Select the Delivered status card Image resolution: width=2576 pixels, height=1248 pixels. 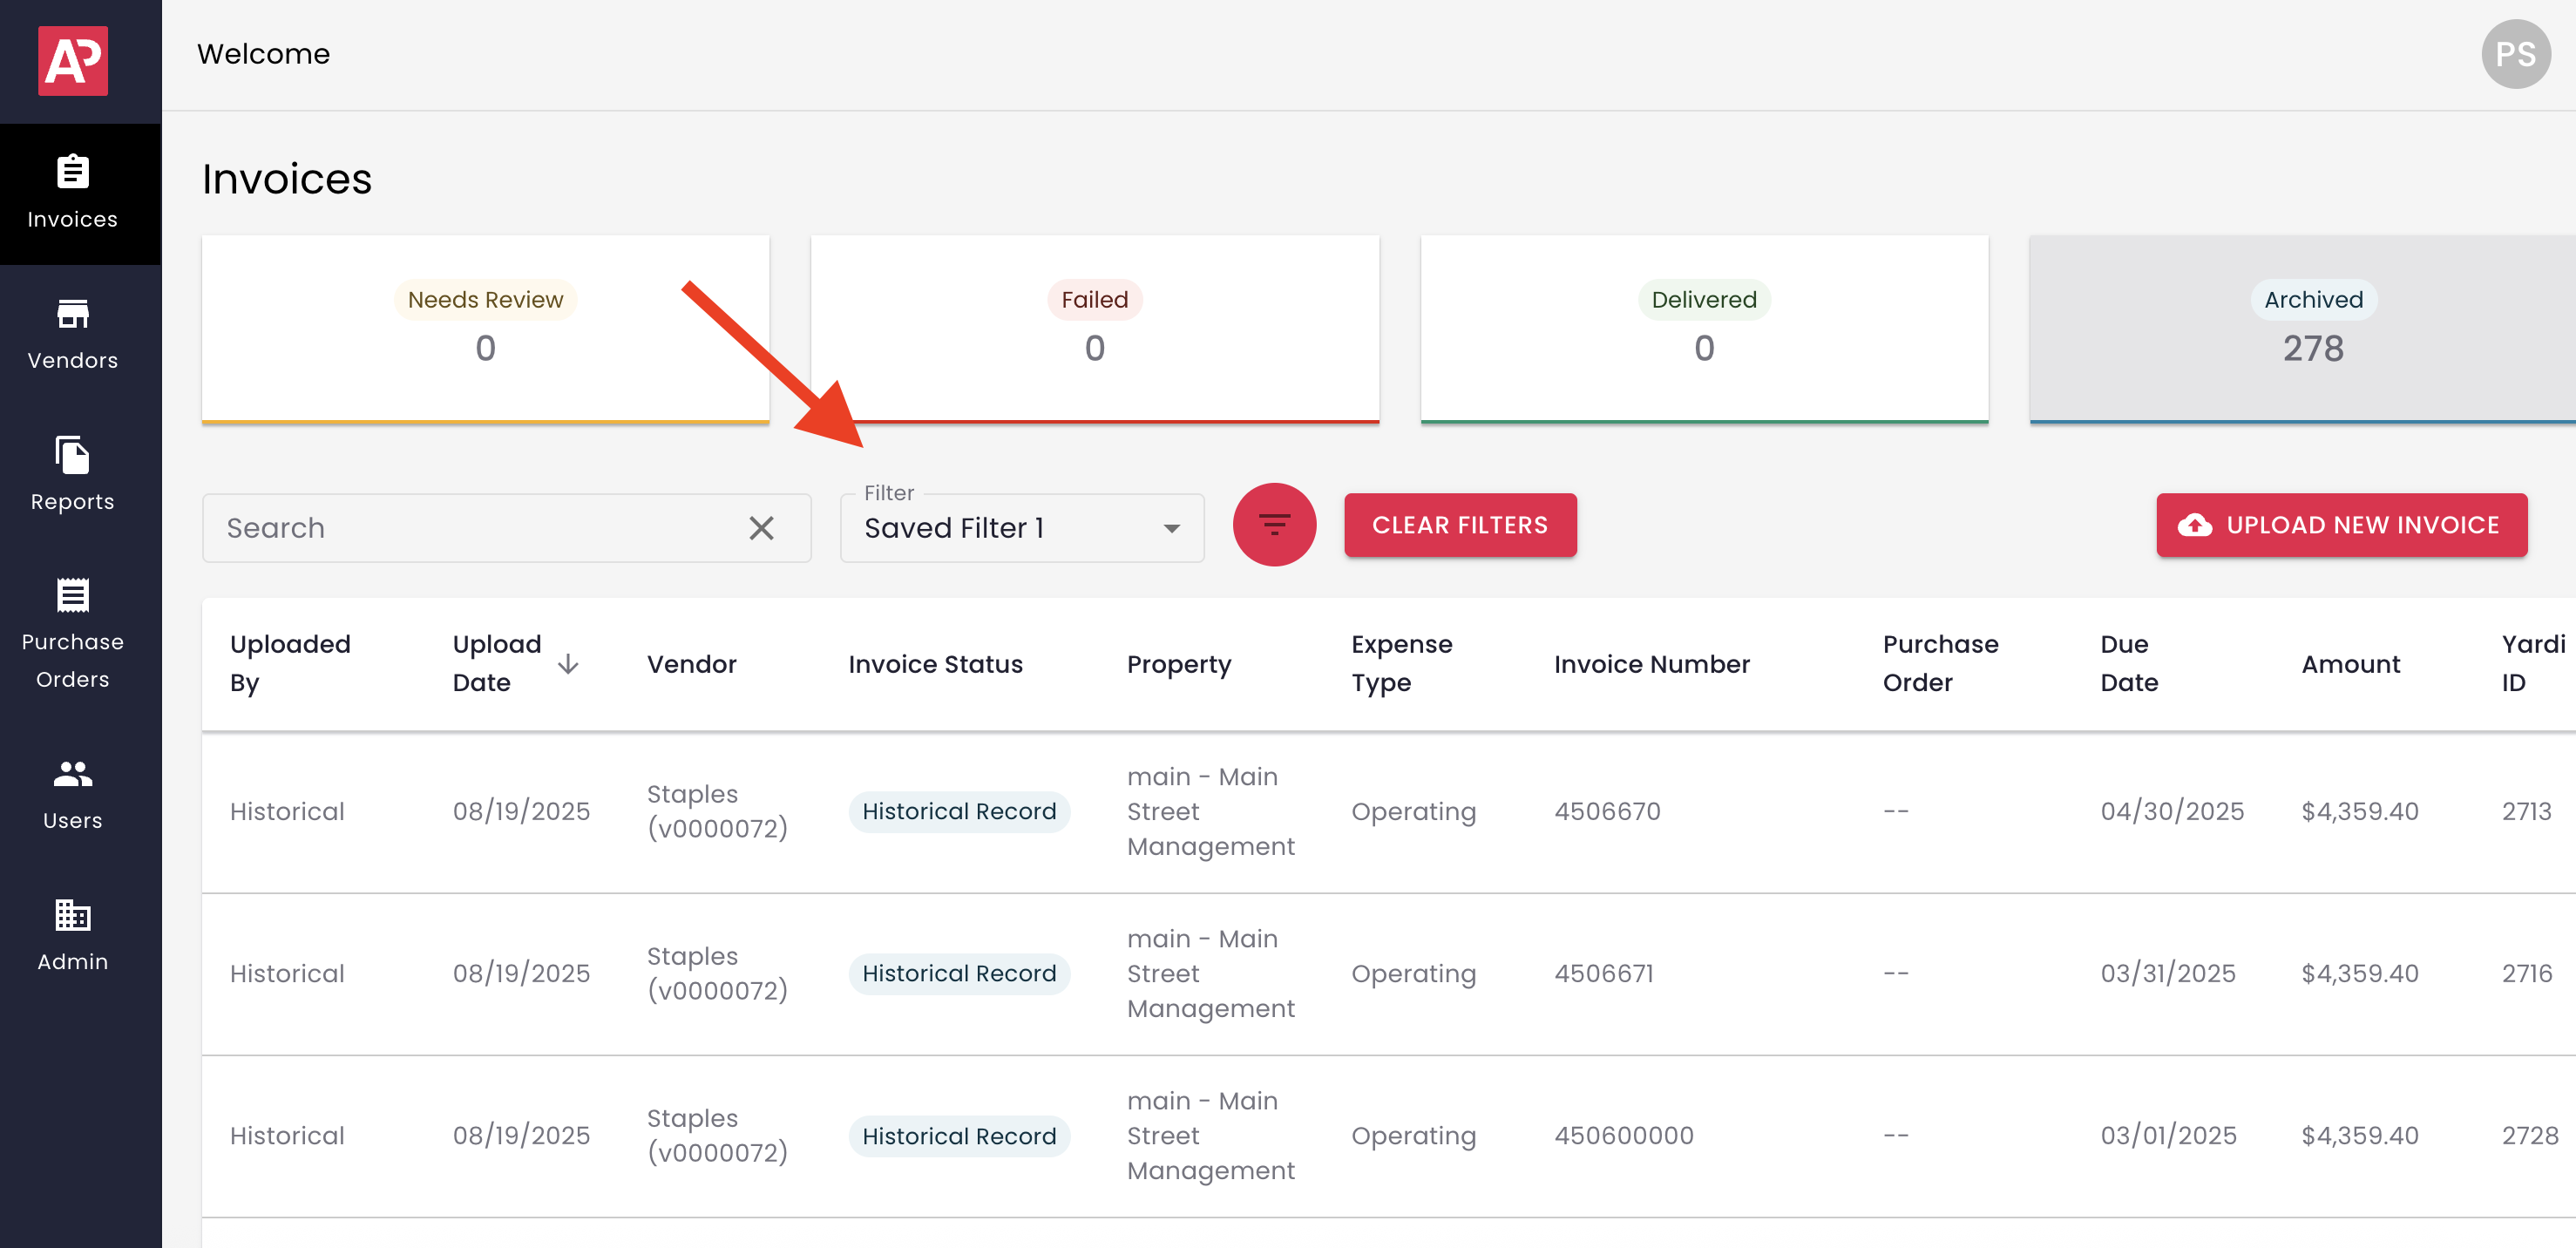(x=1705, y=330)
